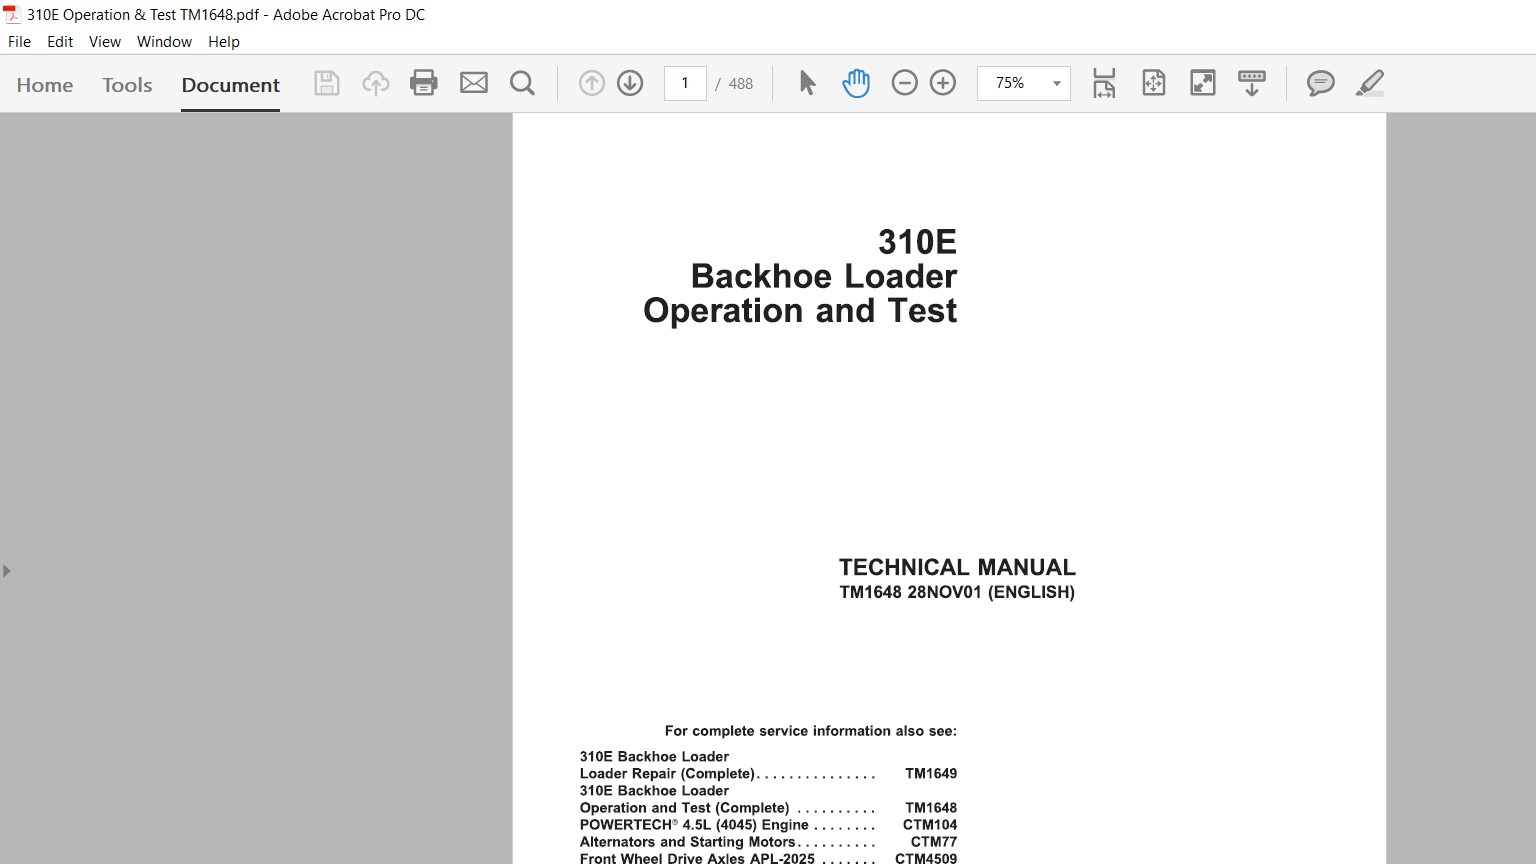Click 'CTM77' manual number
This screenshot has height=864, width=1536.
934,842
